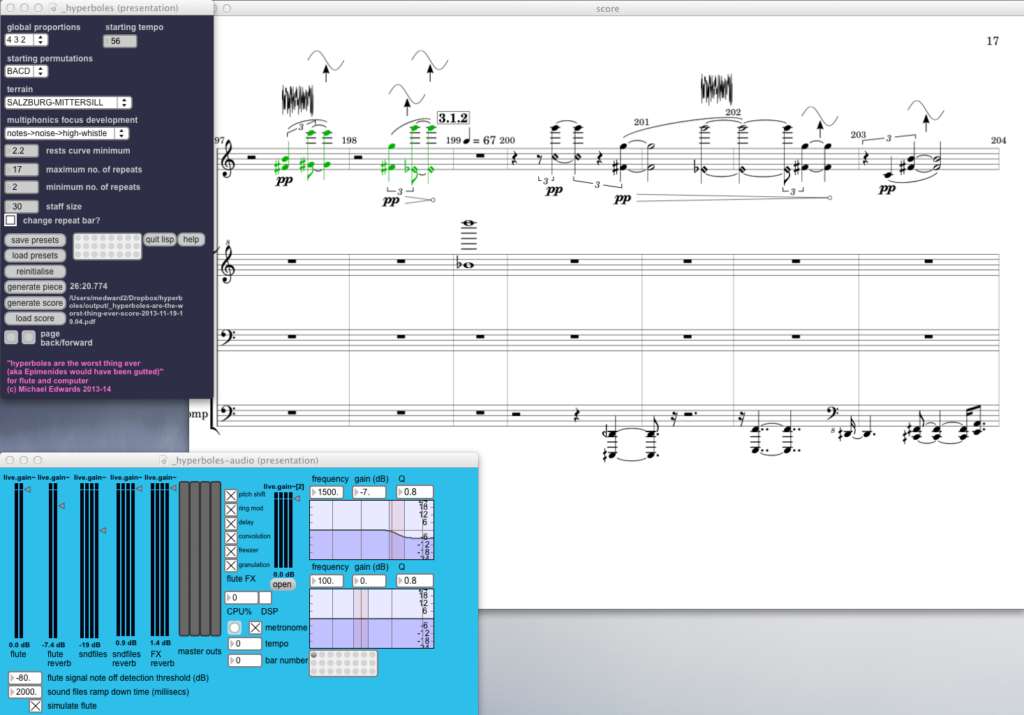Open the starting permutations BACD menu
Image resolution: width=1024 pixels, height=715 pixels.
click(26, 71)
